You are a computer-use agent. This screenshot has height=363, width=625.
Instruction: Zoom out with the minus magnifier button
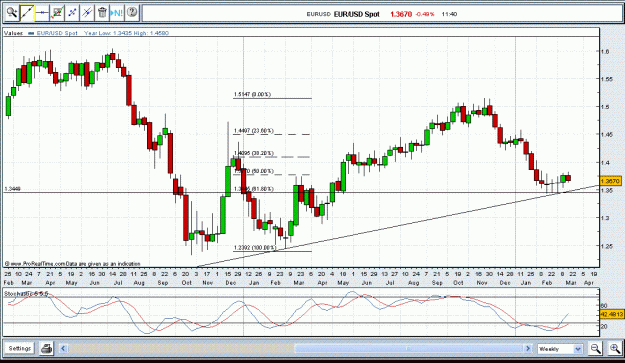tap(596, 349)
